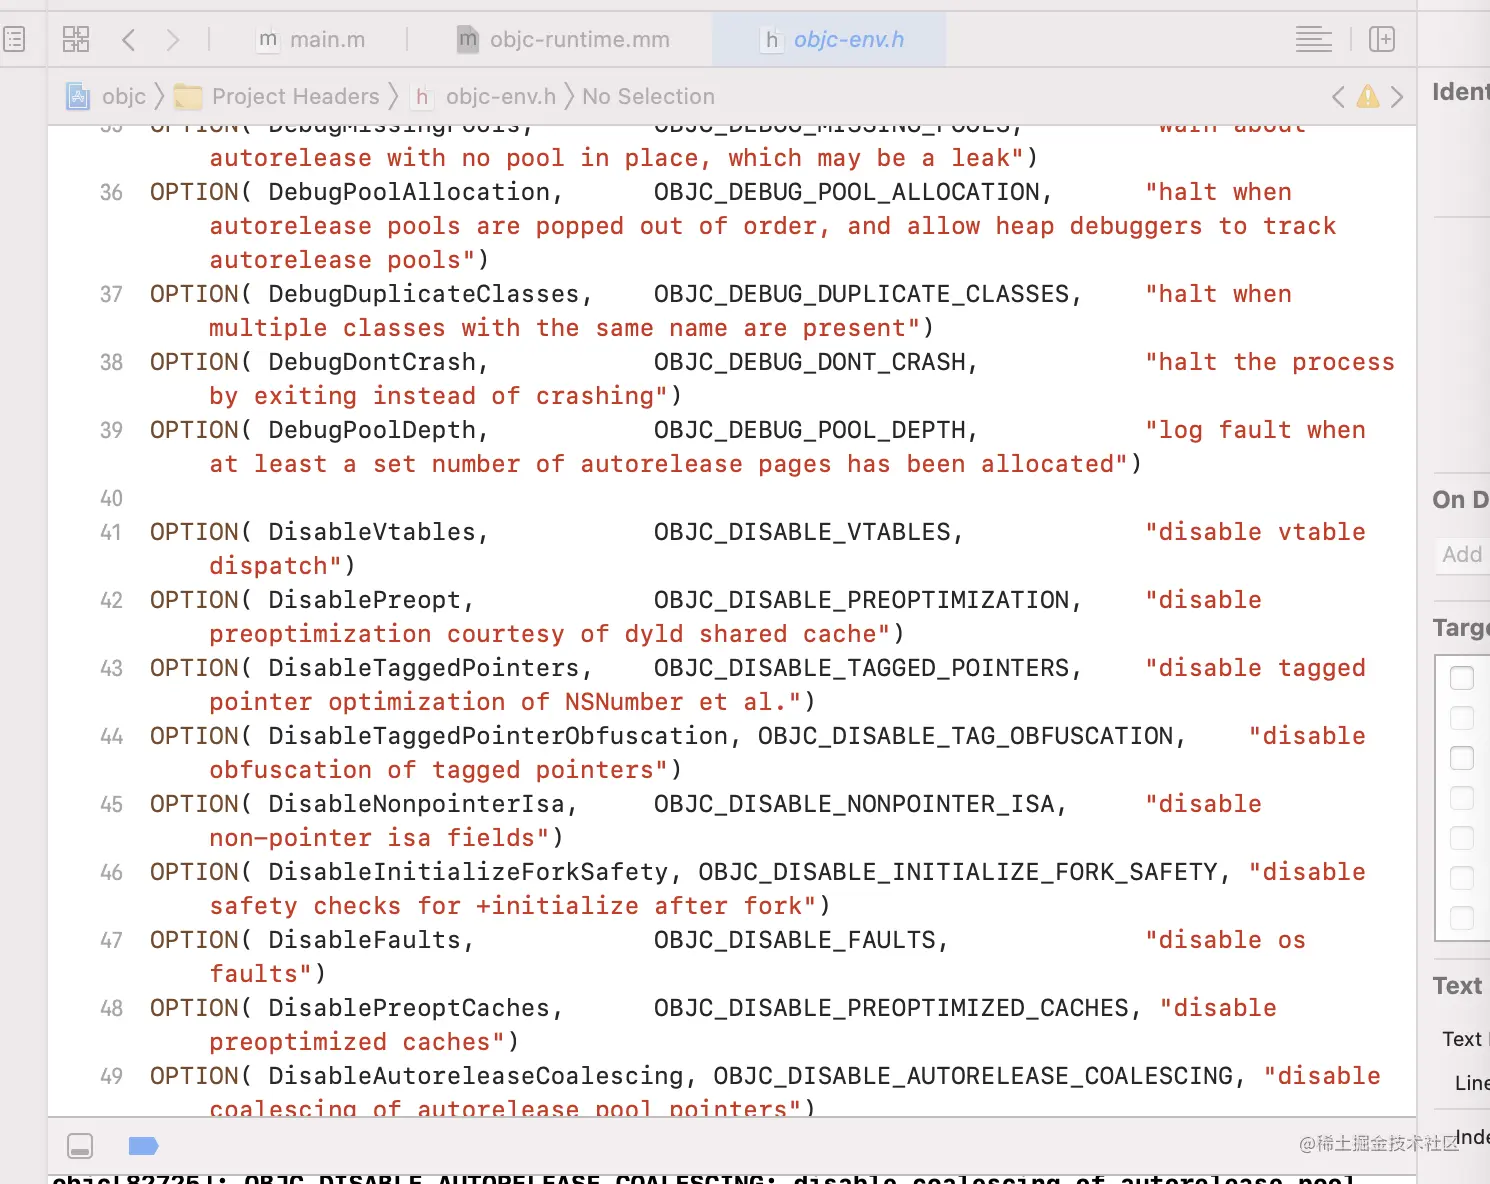The image size is (1490, 1184).
Task: Click line number 44 in the gutter
Action: tap(111, 737)
